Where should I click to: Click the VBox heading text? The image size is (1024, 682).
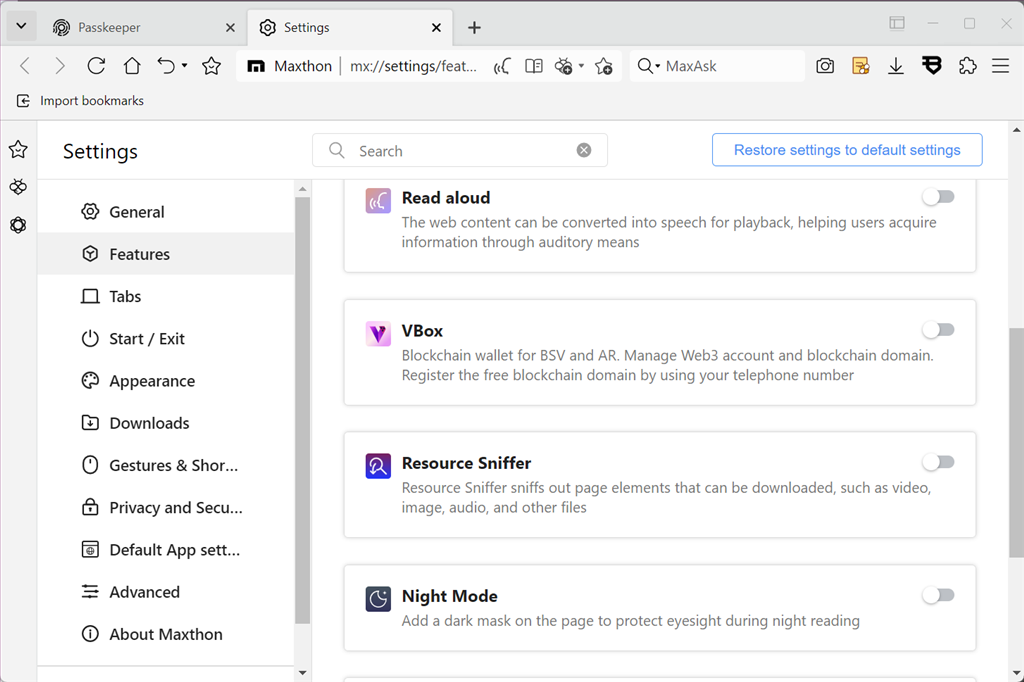(x=422, y=331)
